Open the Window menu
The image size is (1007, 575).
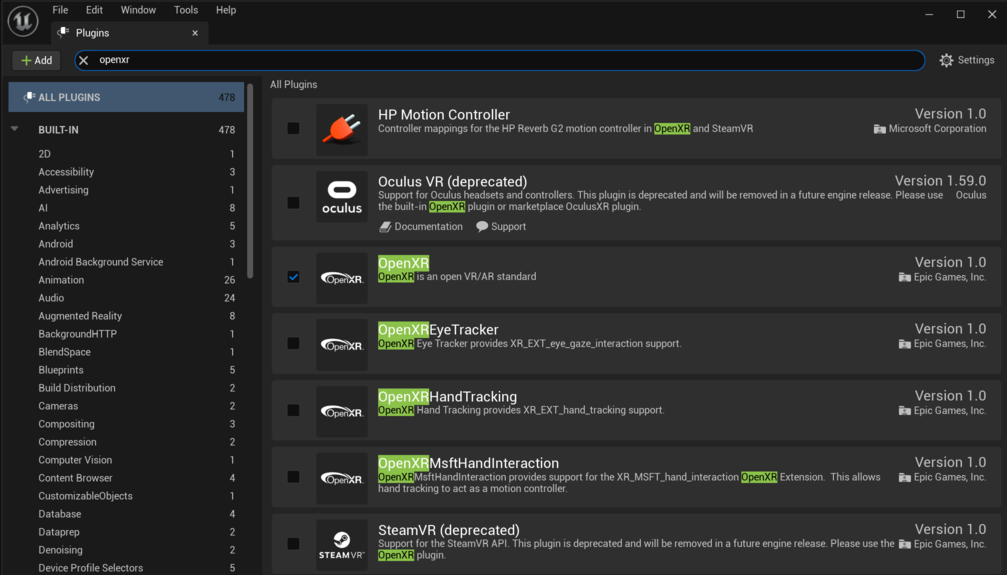[138, 10]
